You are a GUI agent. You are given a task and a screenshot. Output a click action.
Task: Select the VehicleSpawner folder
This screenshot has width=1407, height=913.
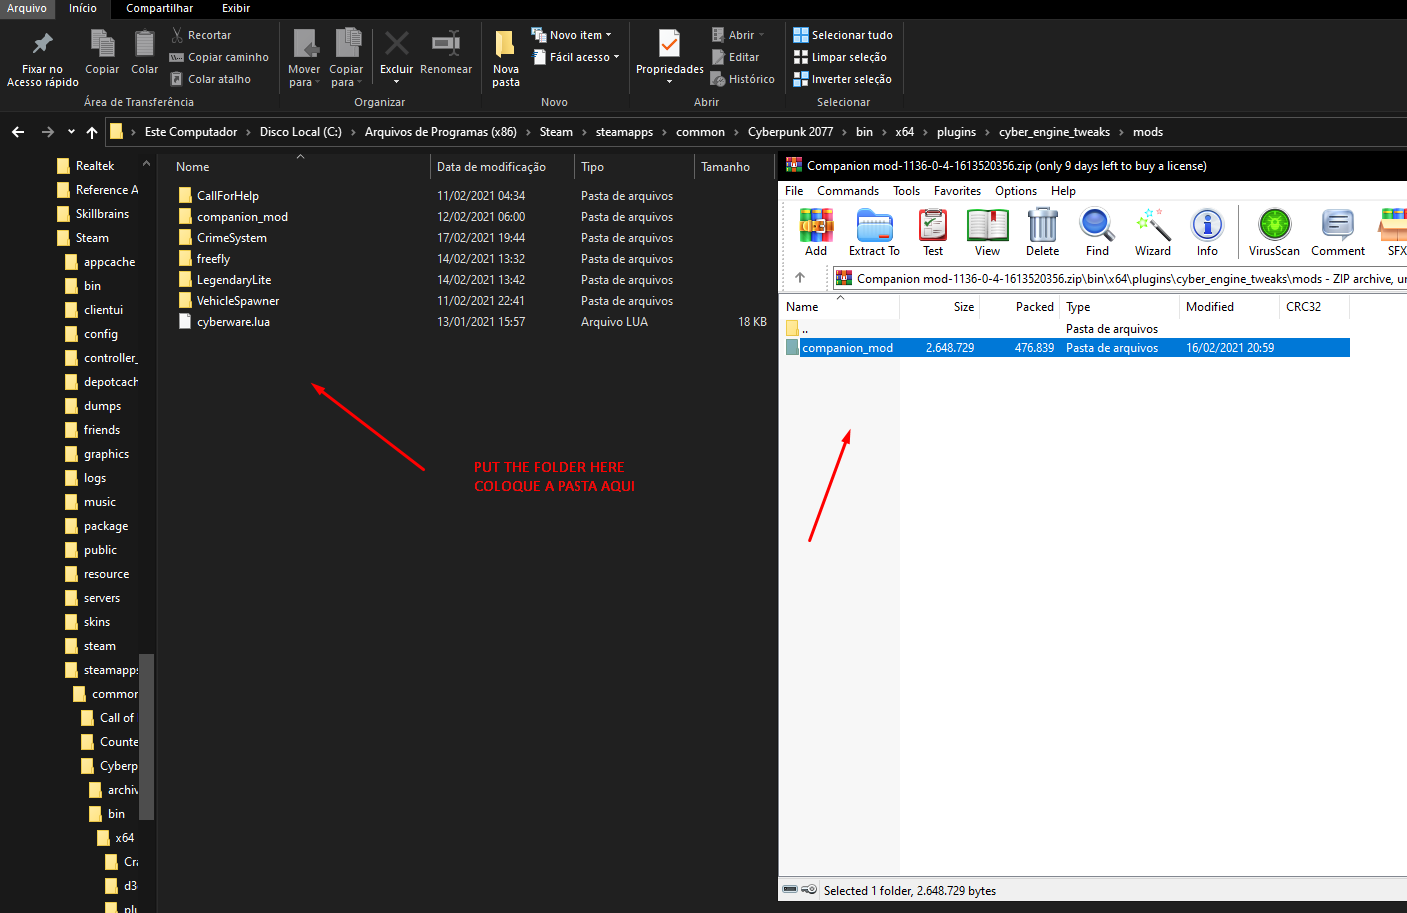237,301
